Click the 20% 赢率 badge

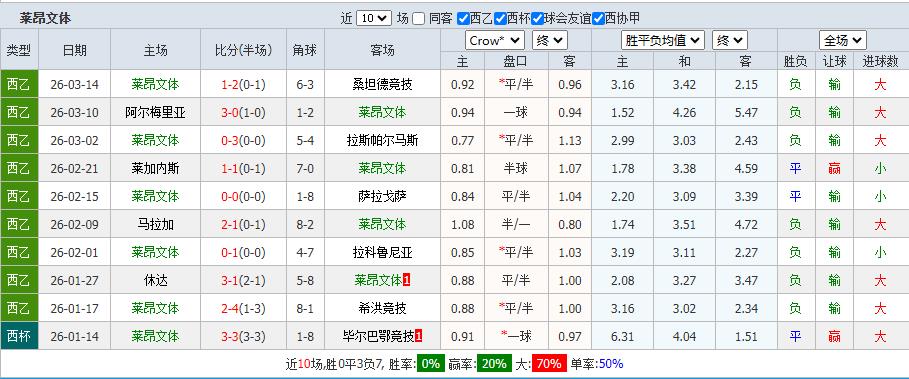coord(494,364)
